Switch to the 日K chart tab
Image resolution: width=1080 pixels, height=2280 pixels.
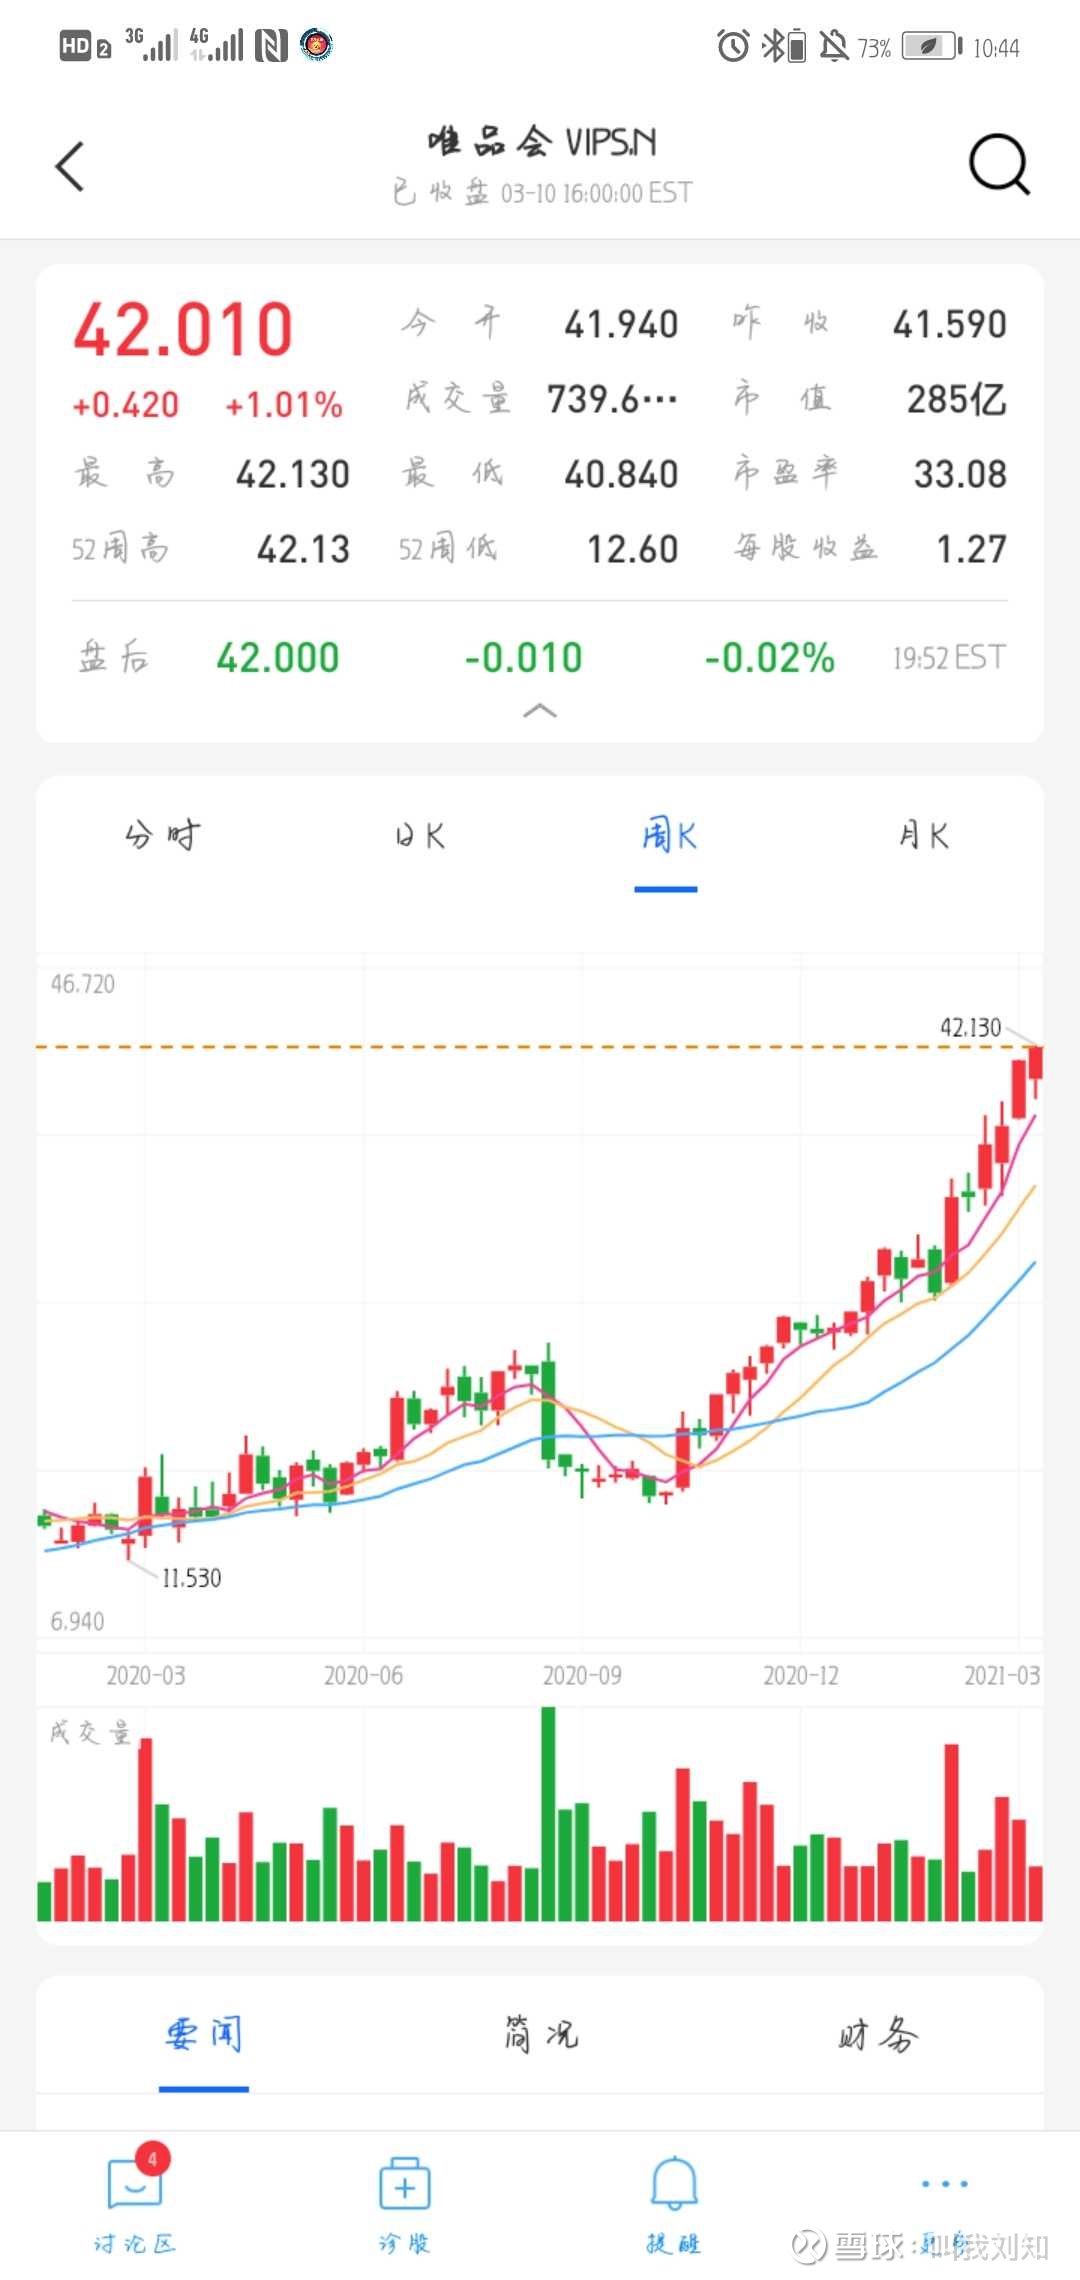(x=420, y=835)
